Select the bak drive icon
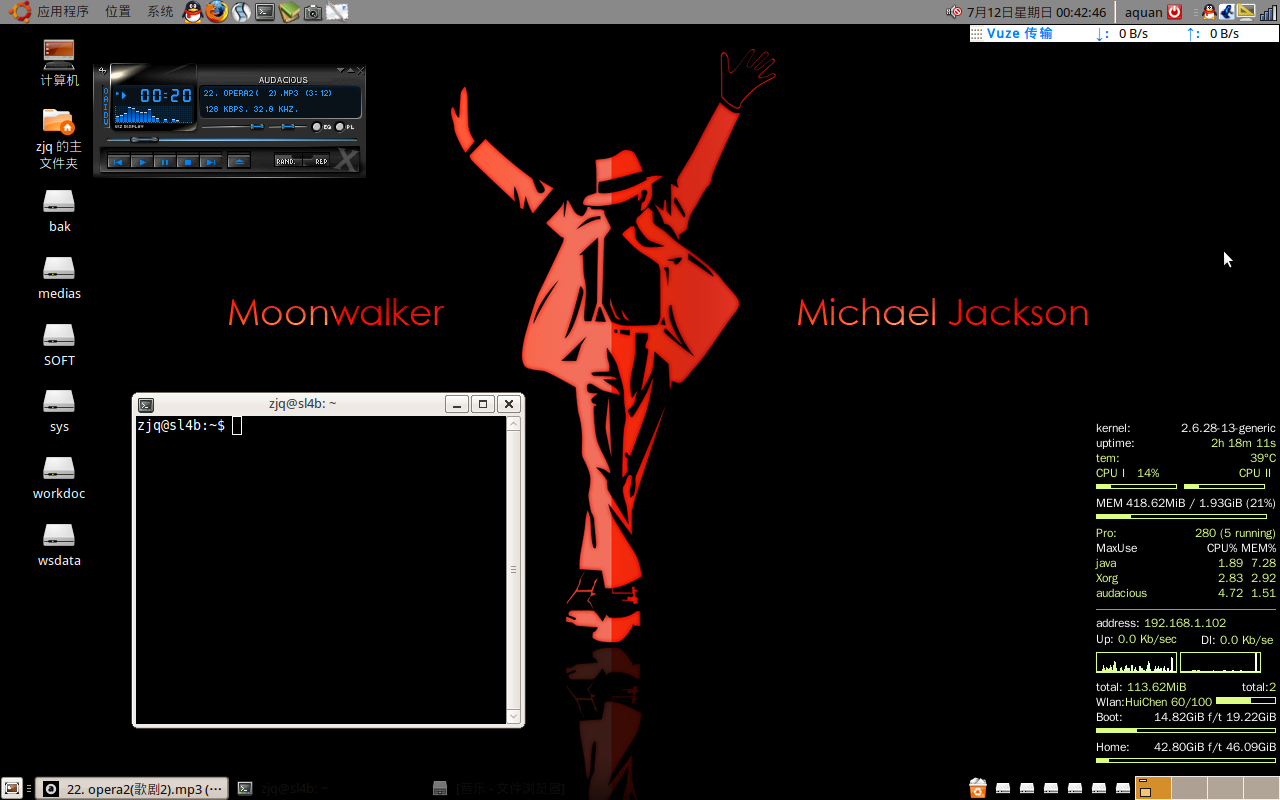The height and width of the screenshot is (800, 1280). point(59,211)
